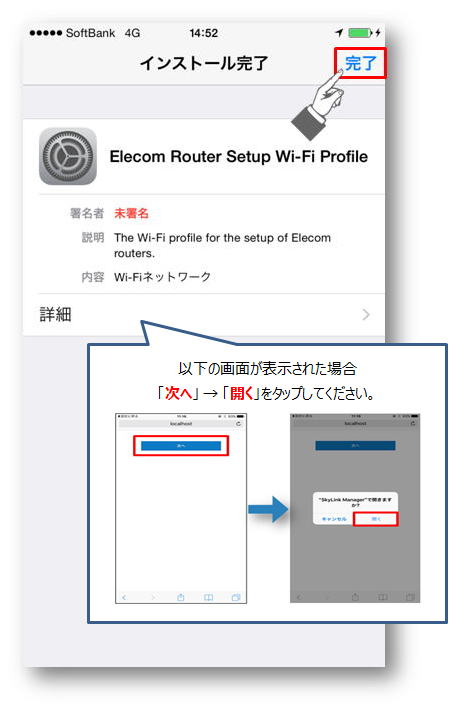The width and height of the screenshot is (467, 710).
Task: Click share icon in left Safari toolbar
Action: [x=180, y=598]
